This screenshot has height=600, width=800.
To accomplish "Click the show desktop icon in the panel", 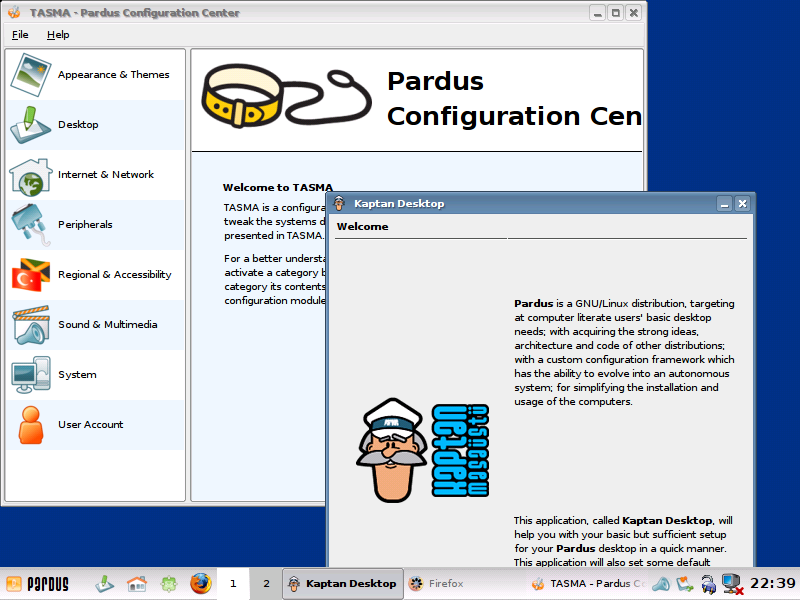I will click(x=105, y=584).
